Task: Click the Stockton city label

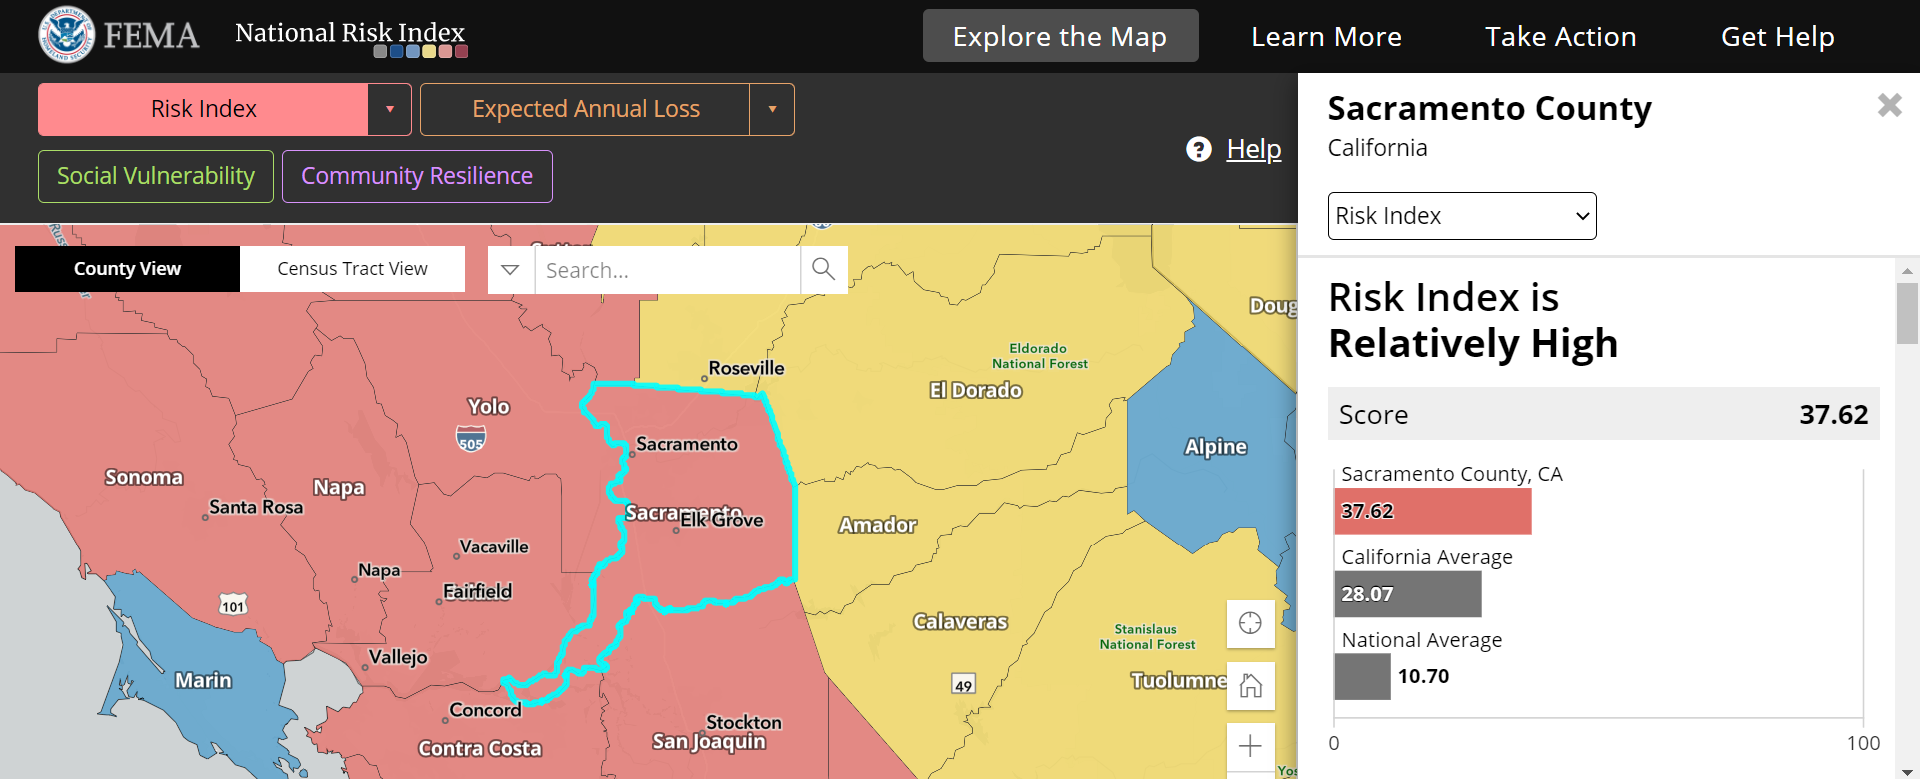Action: (744, 722)
